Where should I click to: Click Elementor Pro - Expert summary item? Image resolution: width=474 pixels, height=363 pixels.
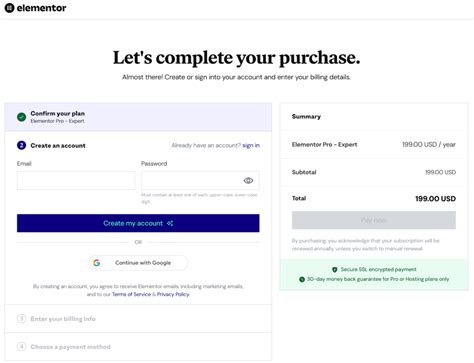point(324,145)
